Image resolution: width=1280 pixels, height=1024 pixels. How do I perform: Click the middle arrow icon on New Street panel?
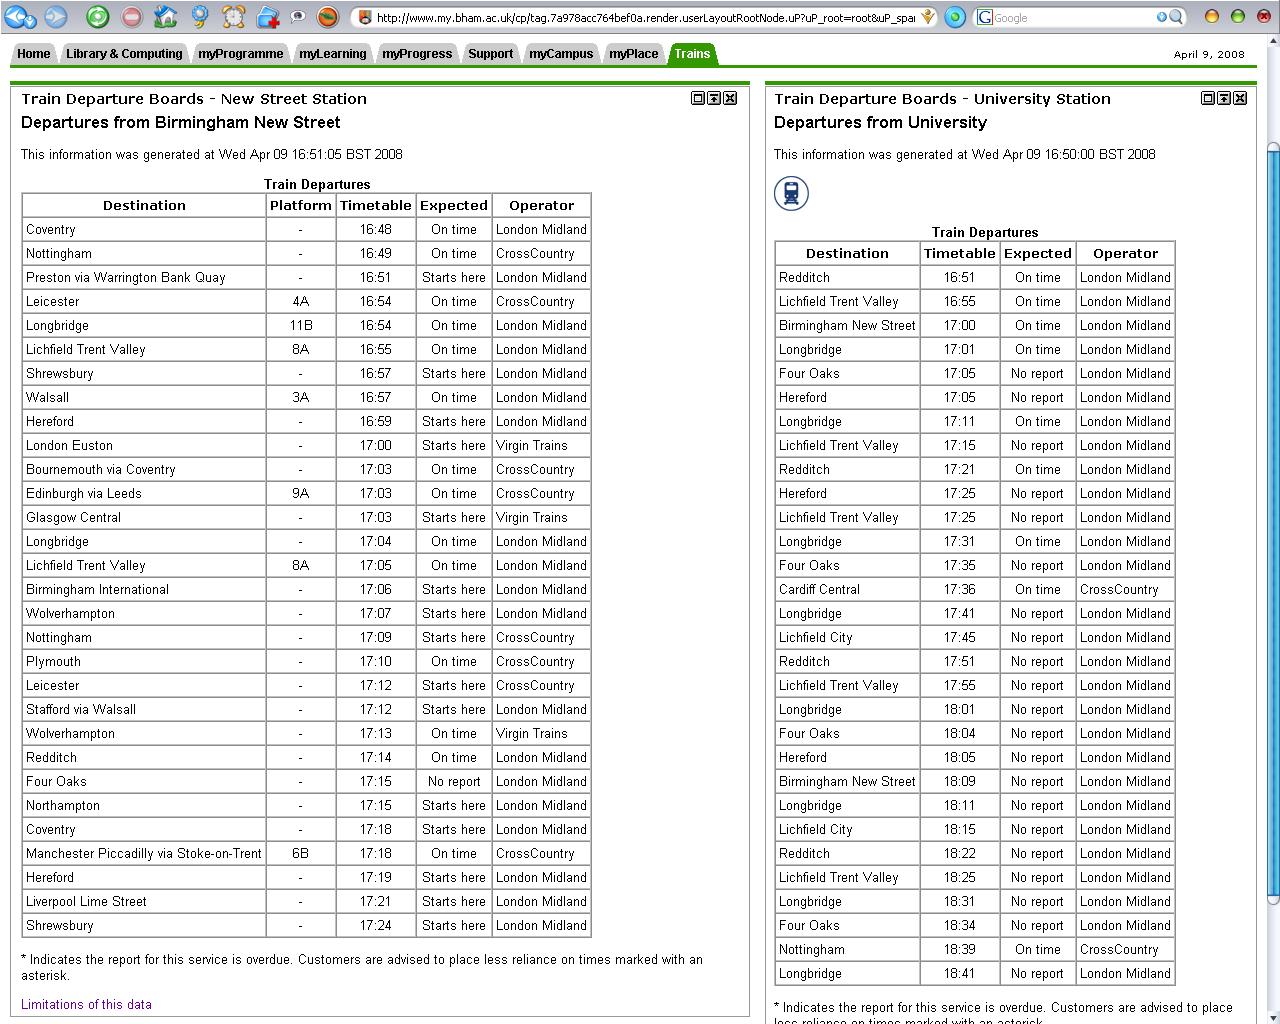(714, 98)
